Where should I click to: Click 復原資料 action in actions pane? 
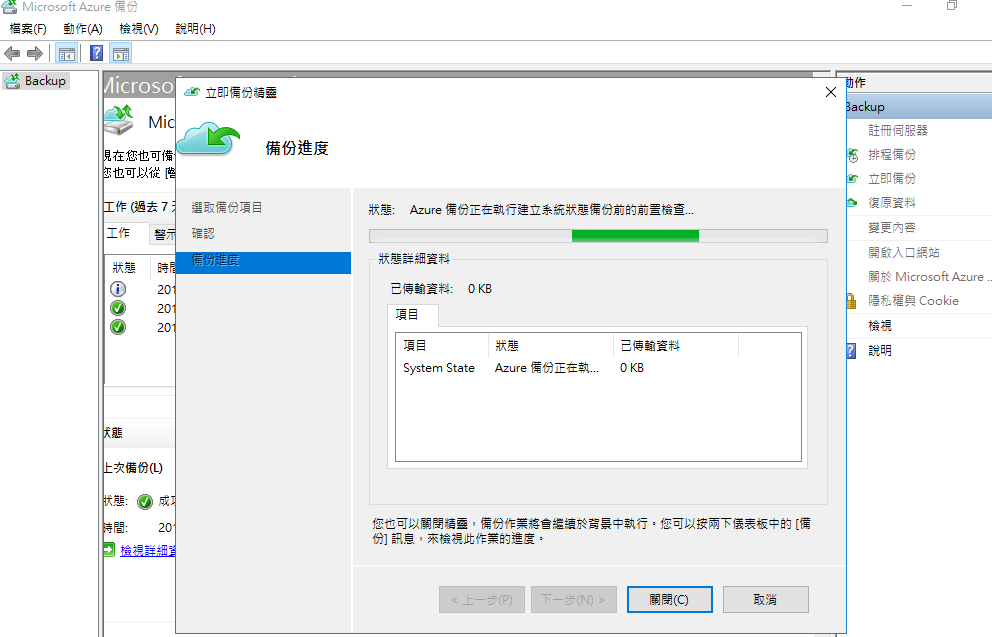pyautogui.click(x=892, y=203)
